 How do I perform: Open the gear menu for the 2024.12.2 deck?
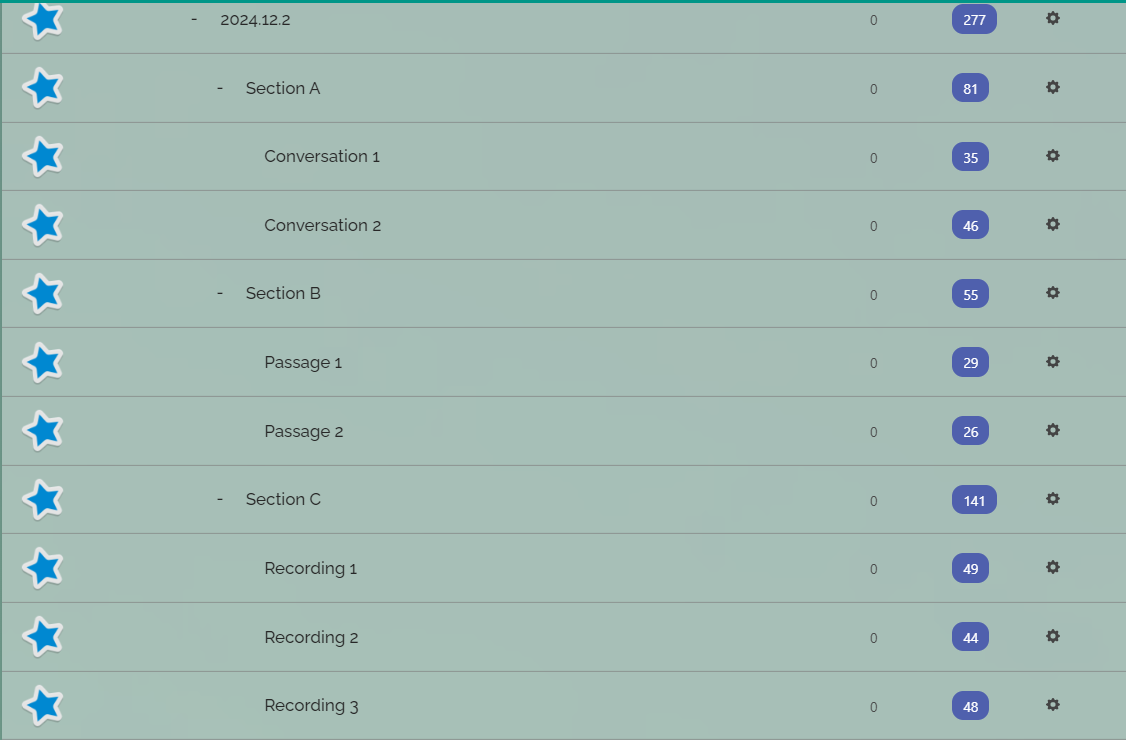click(1052, 19)
